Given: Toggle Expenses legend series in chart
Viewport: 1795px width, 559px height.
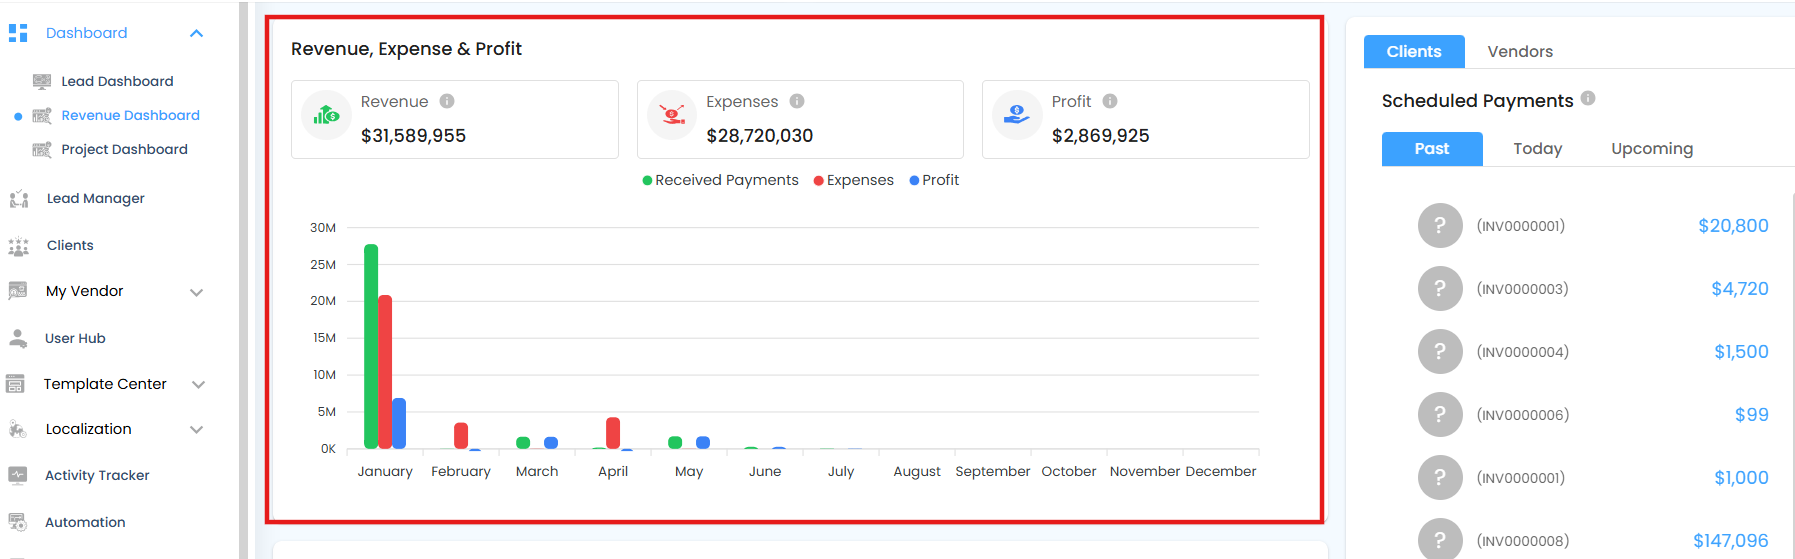Looking at the screenshot, I should point(854,180).
